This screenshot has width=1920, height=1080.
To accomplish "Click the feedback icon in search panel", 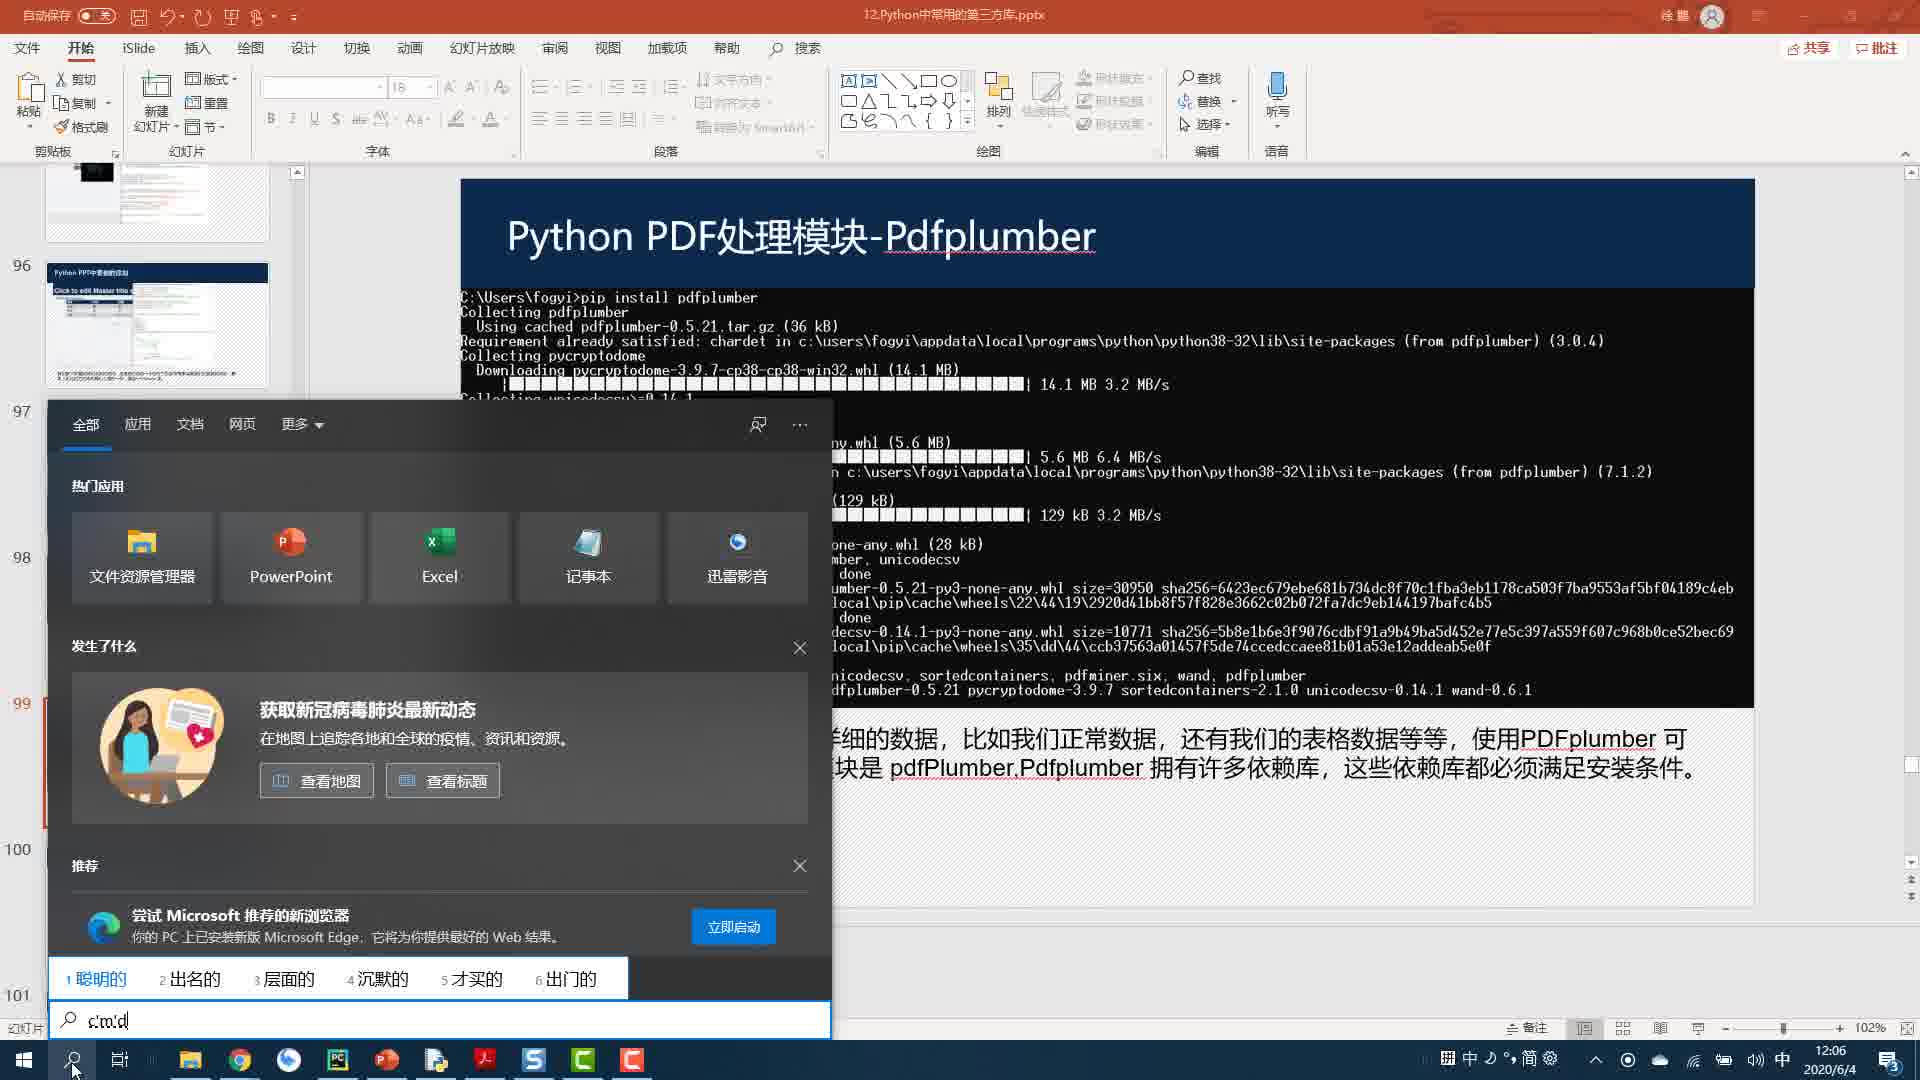I will (758, 425).
